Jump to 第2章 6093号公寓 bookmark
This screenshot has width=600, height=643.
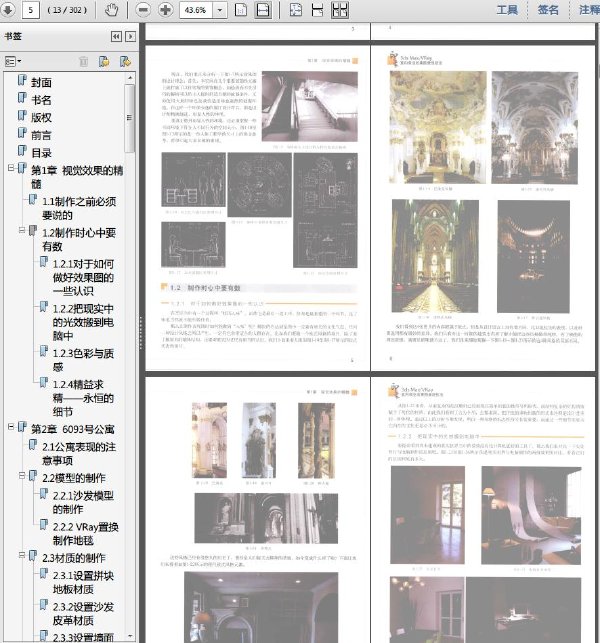[x=73, y=429]
